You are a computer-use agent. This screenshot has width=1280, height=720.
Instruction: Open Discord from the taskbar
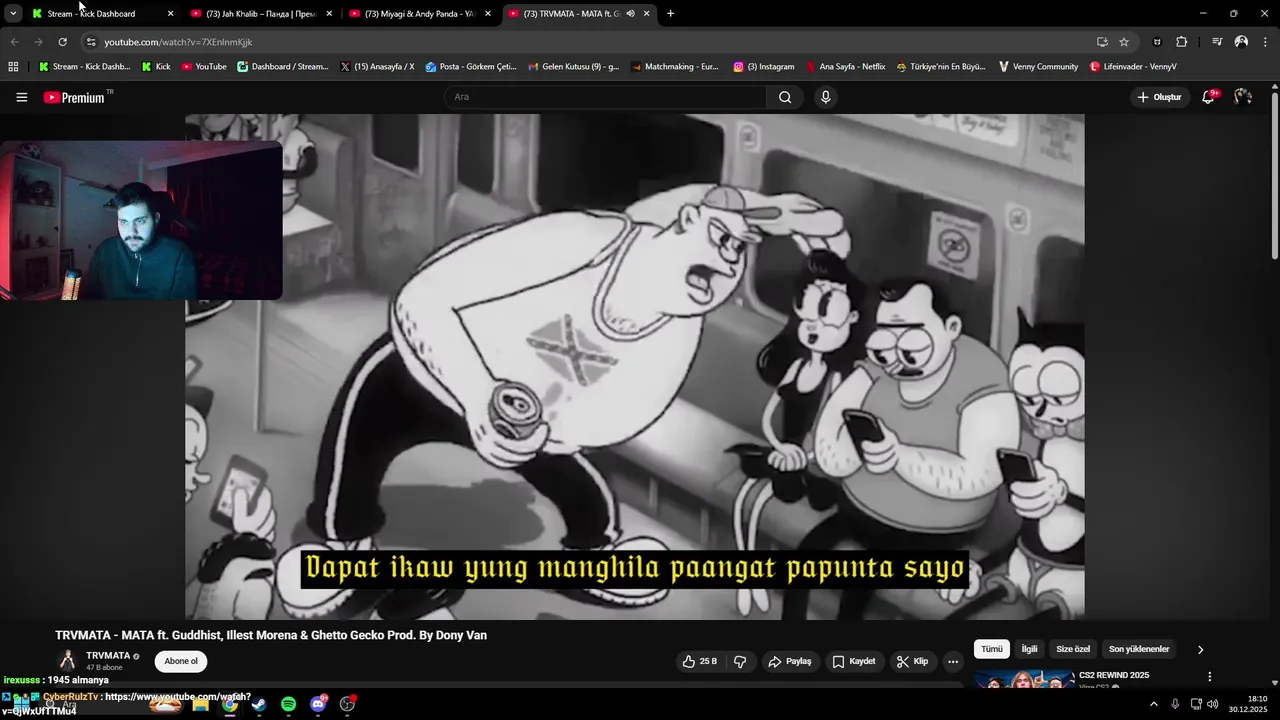pyautogui.click(x=318, y=704)
